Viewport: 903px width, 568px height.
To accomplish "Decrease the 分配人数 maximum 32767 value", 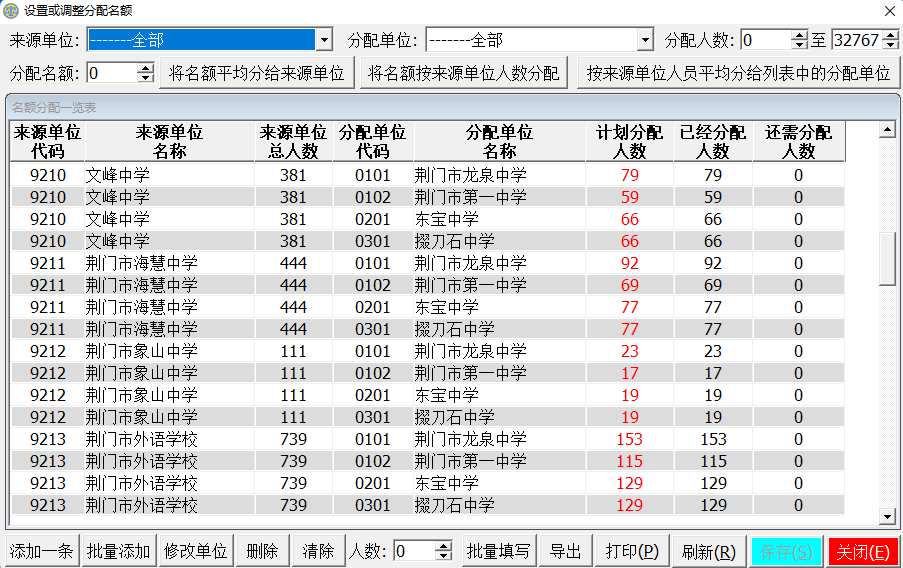I will [890, 46].
